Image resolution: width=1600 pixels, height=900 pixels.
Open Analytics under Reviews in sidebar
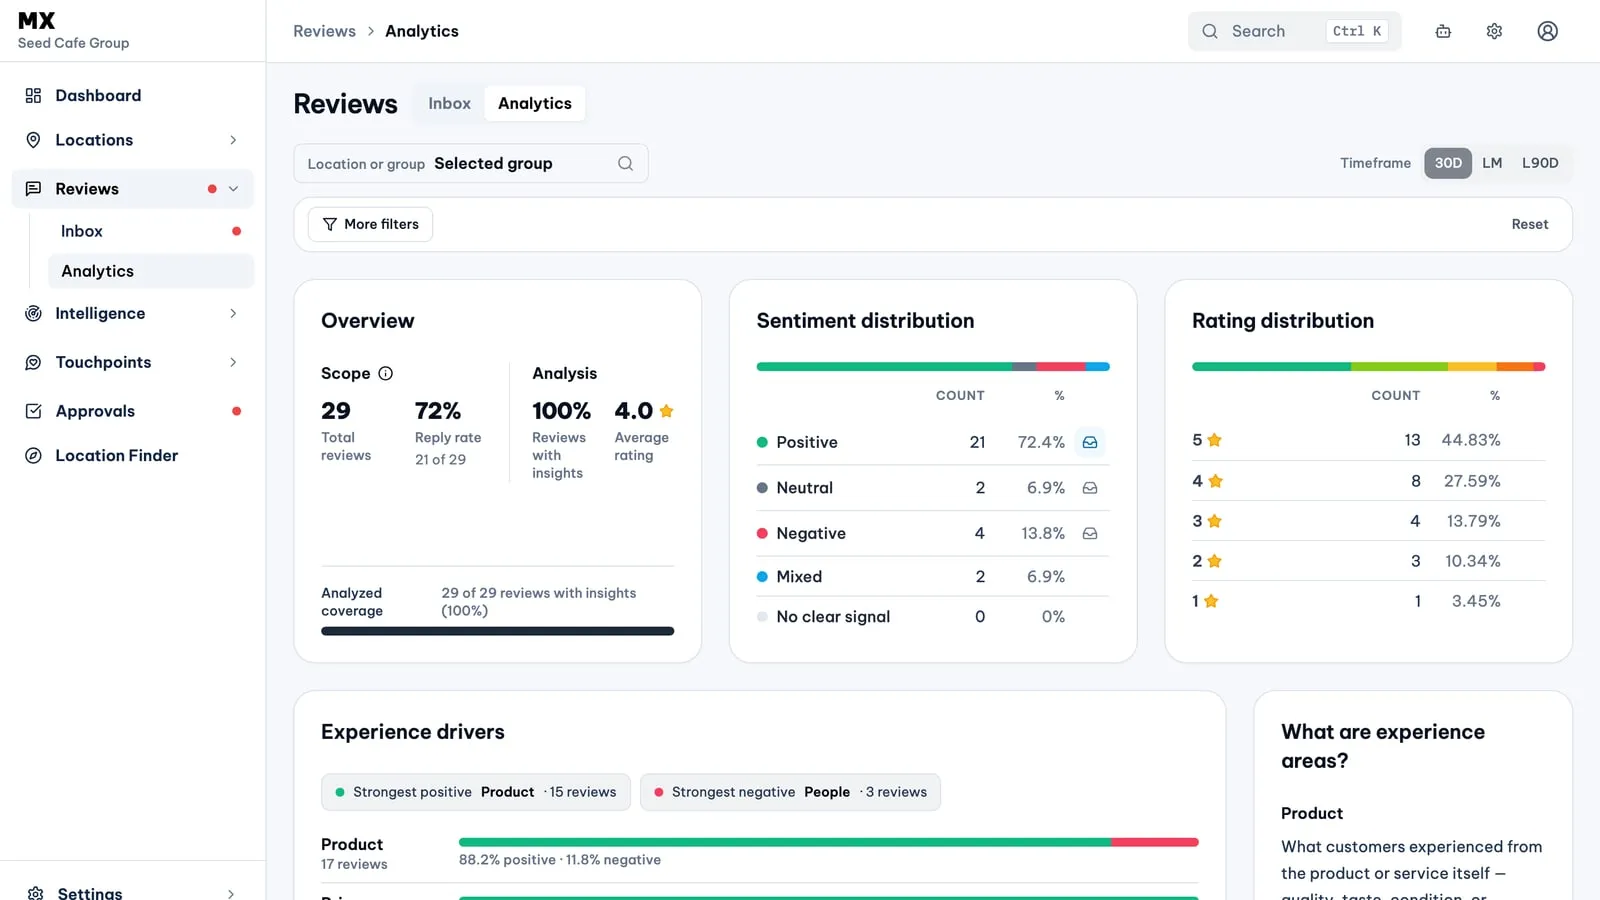pos(151,271)
